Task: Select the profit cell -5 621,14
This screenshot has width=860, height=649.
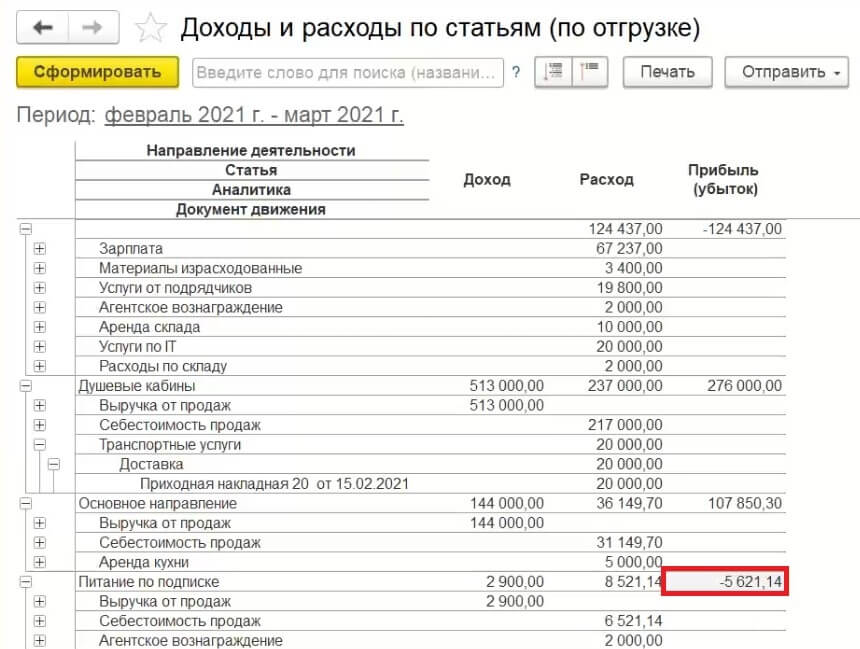Action: coord(725,582)
